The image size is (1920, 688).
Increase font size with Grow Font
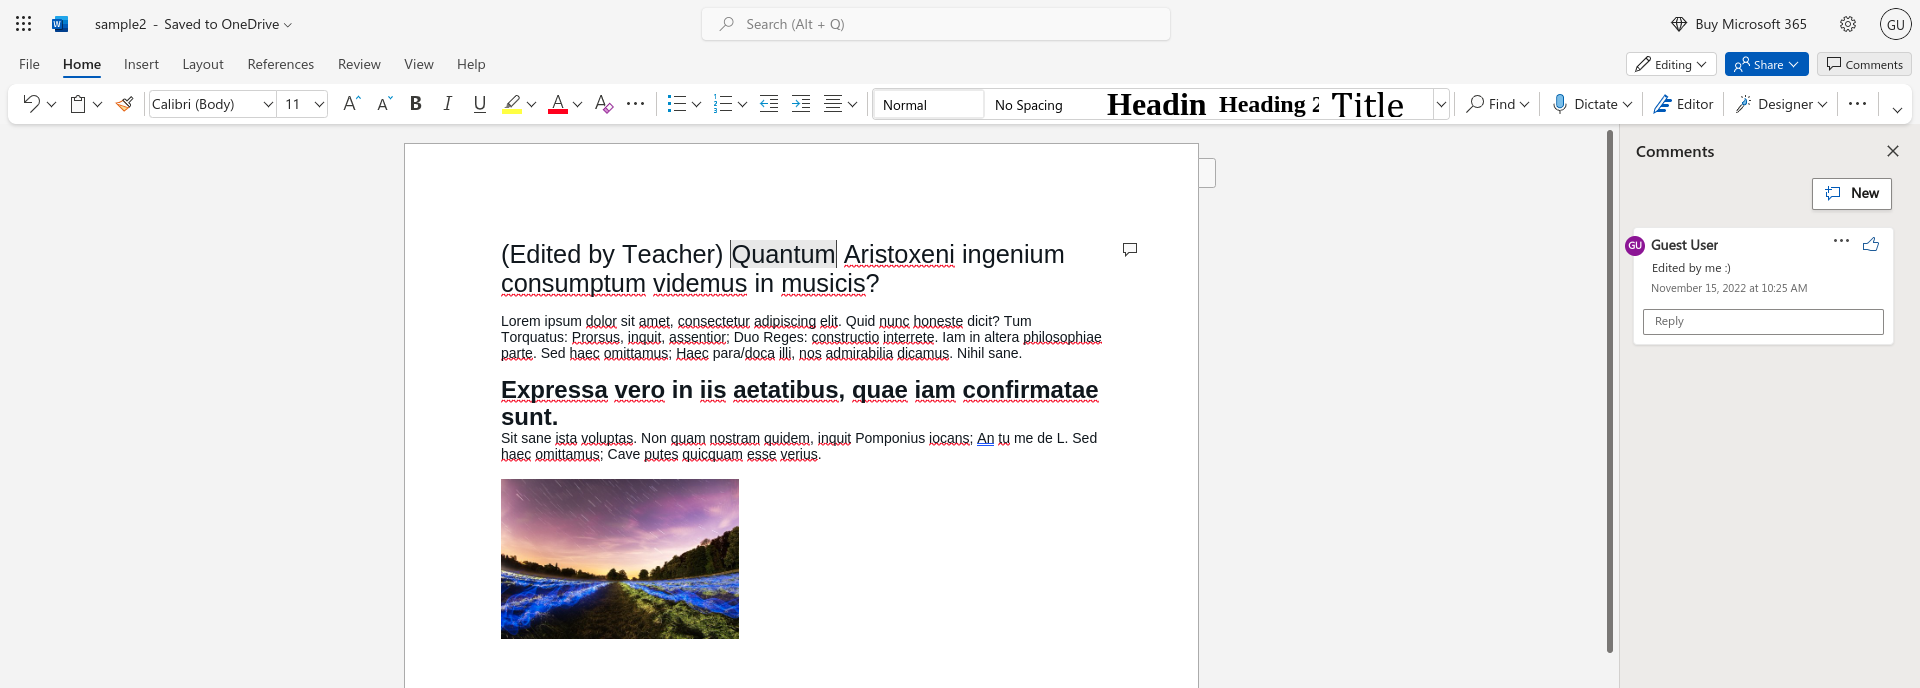[351, 104]
